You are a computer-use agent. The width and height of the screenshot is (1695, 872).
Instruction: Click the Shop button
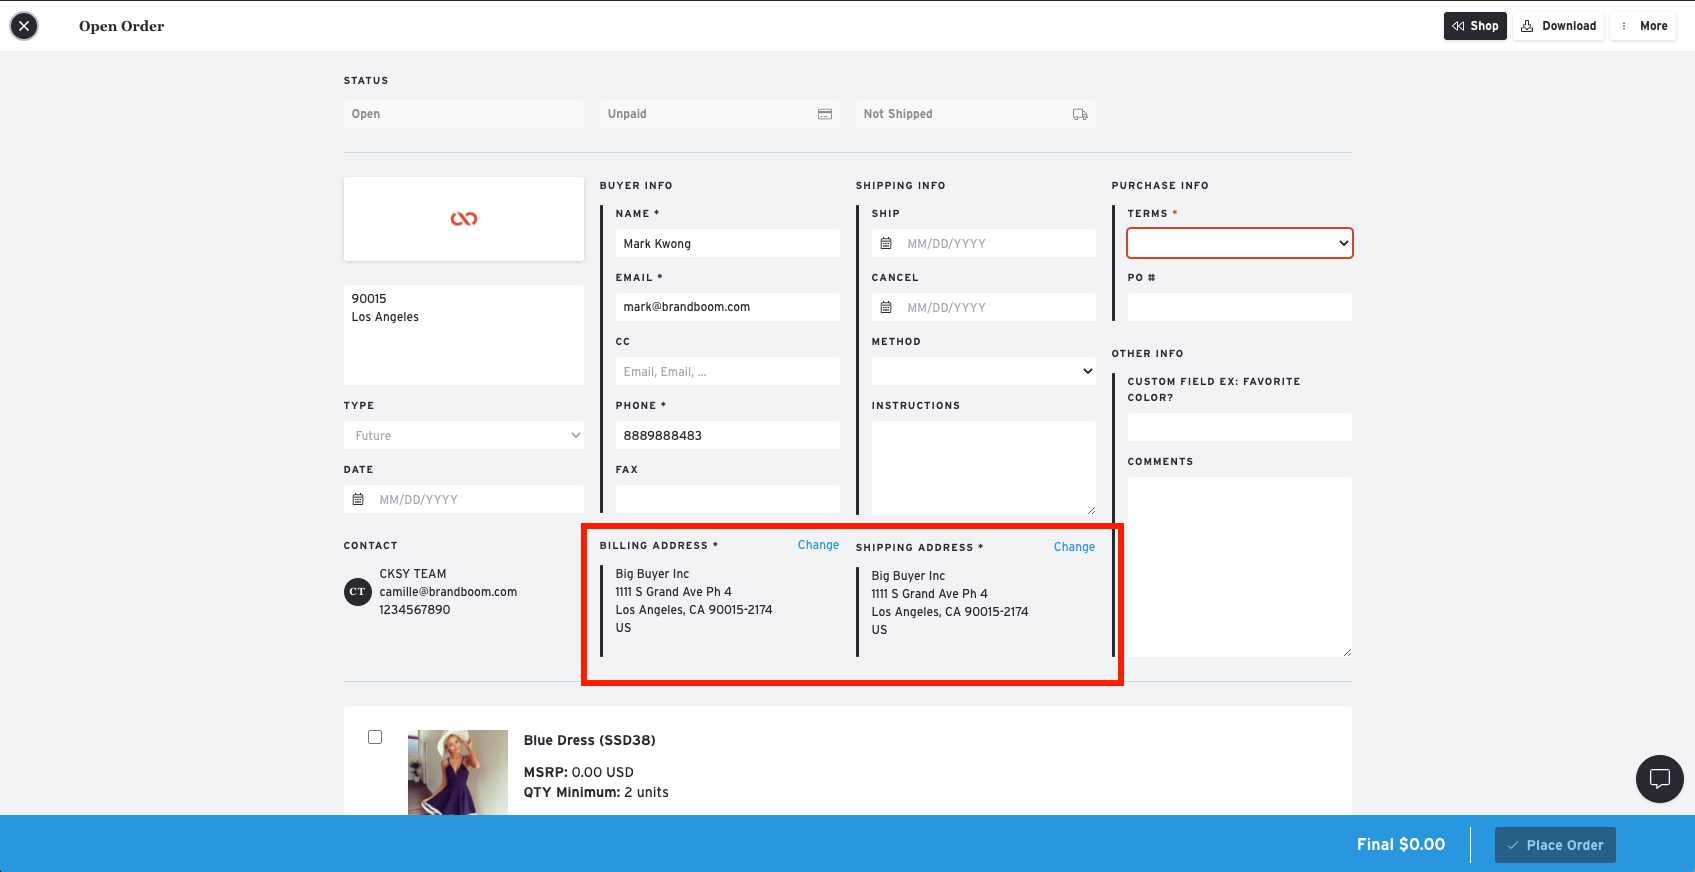[1474, 26]
